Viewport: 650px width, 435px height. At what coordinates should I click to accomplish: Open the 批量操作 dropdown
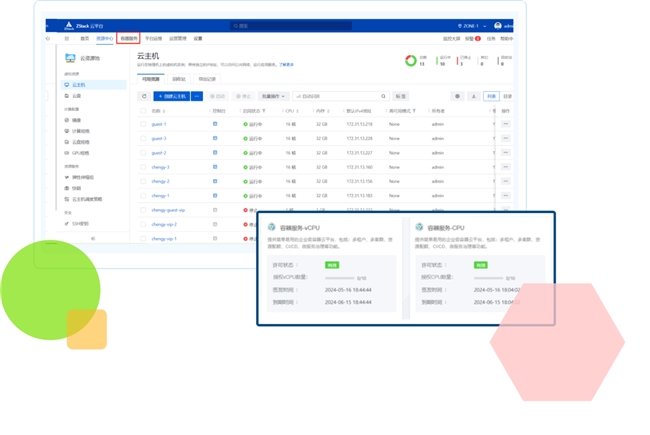[273, 97]
